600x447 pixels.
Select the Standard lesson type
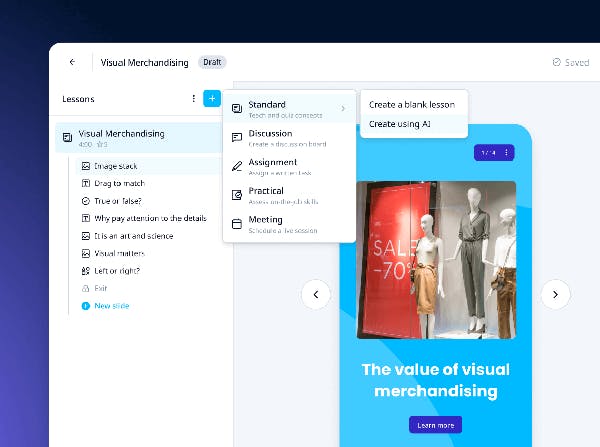(x=290, y=109)
